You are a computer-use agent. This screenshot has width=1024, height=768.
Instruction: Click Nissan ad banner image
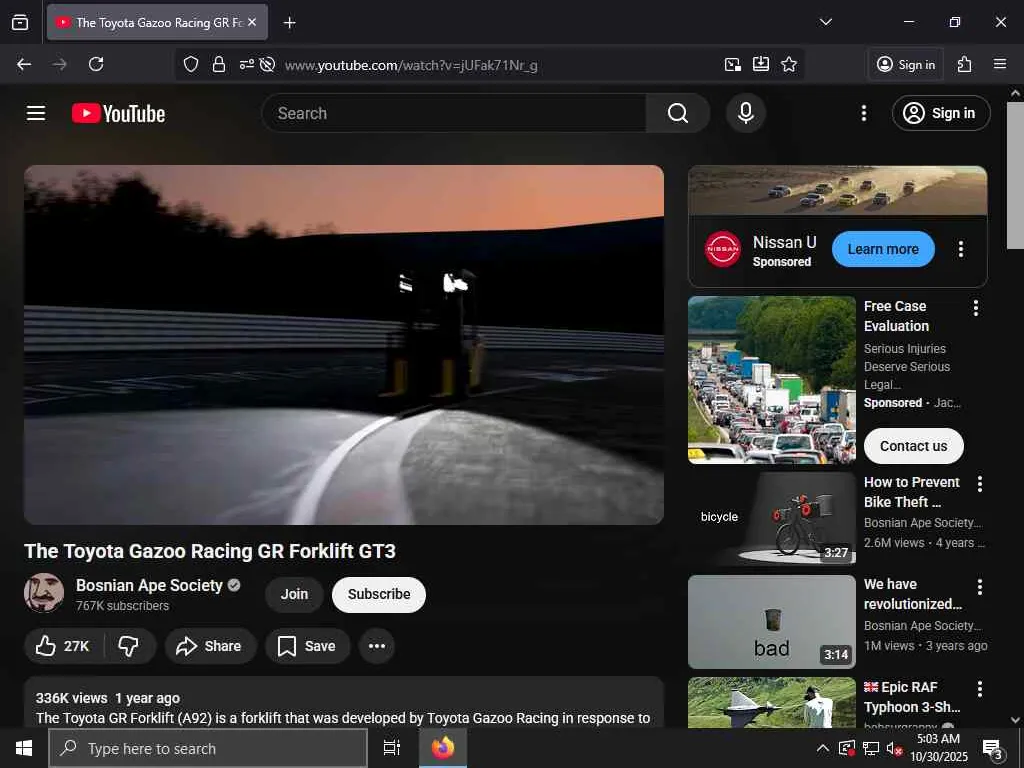pos(838,191)
